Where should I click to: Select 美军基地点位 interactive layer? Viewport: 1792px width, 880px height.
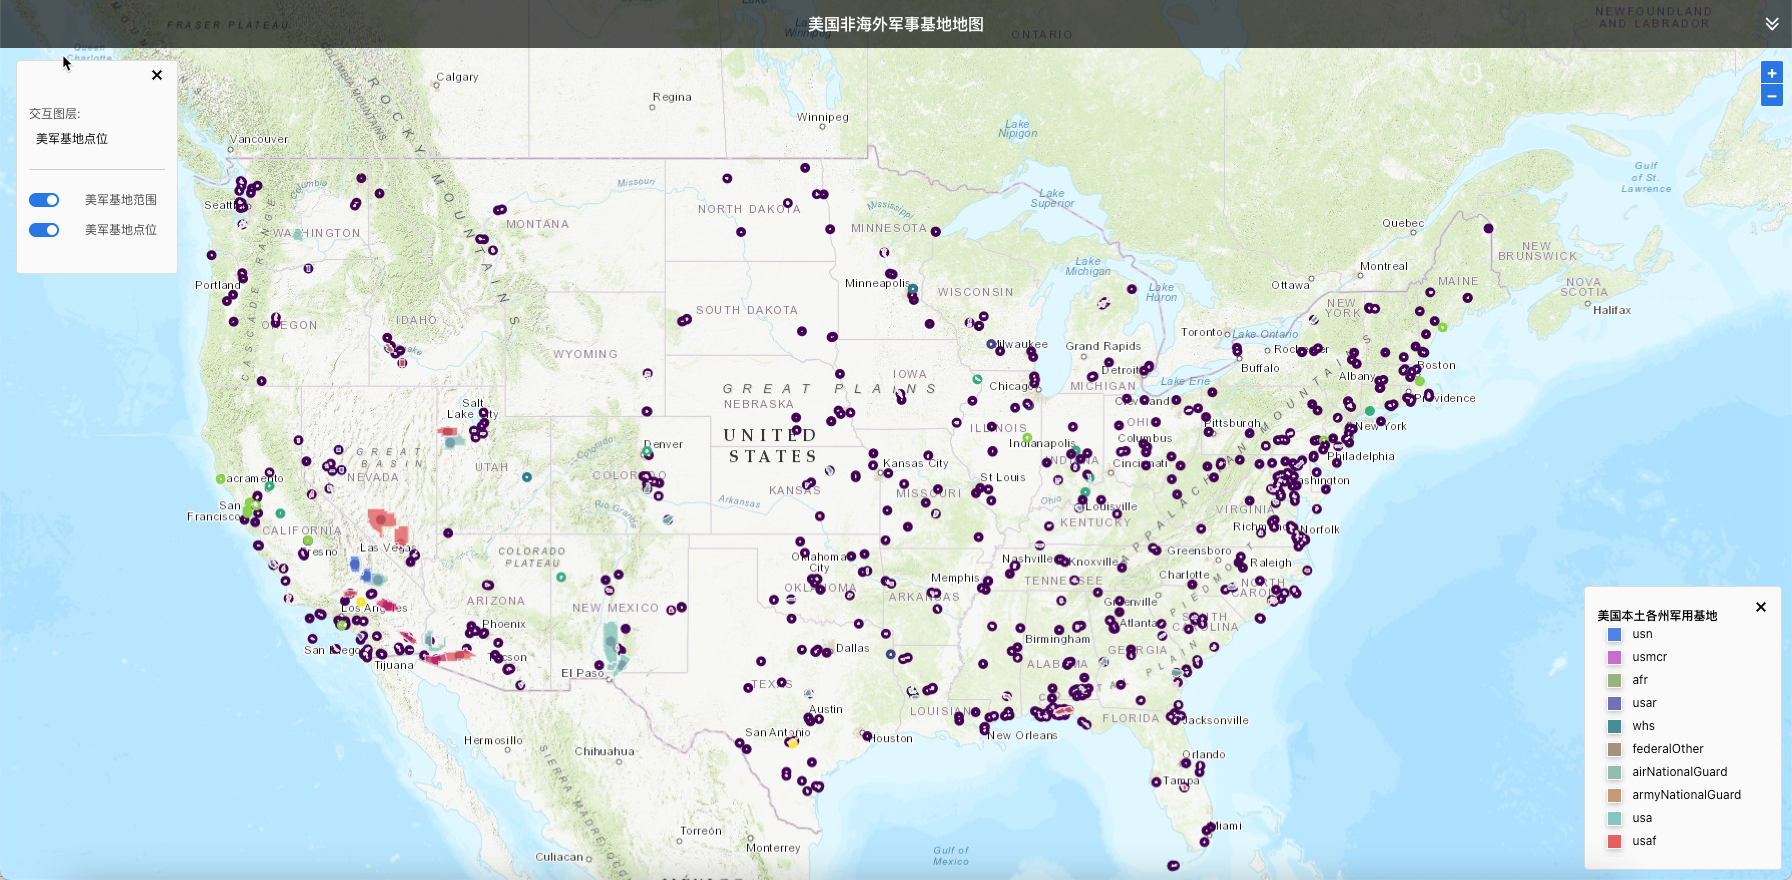click(x=72, y=139)
